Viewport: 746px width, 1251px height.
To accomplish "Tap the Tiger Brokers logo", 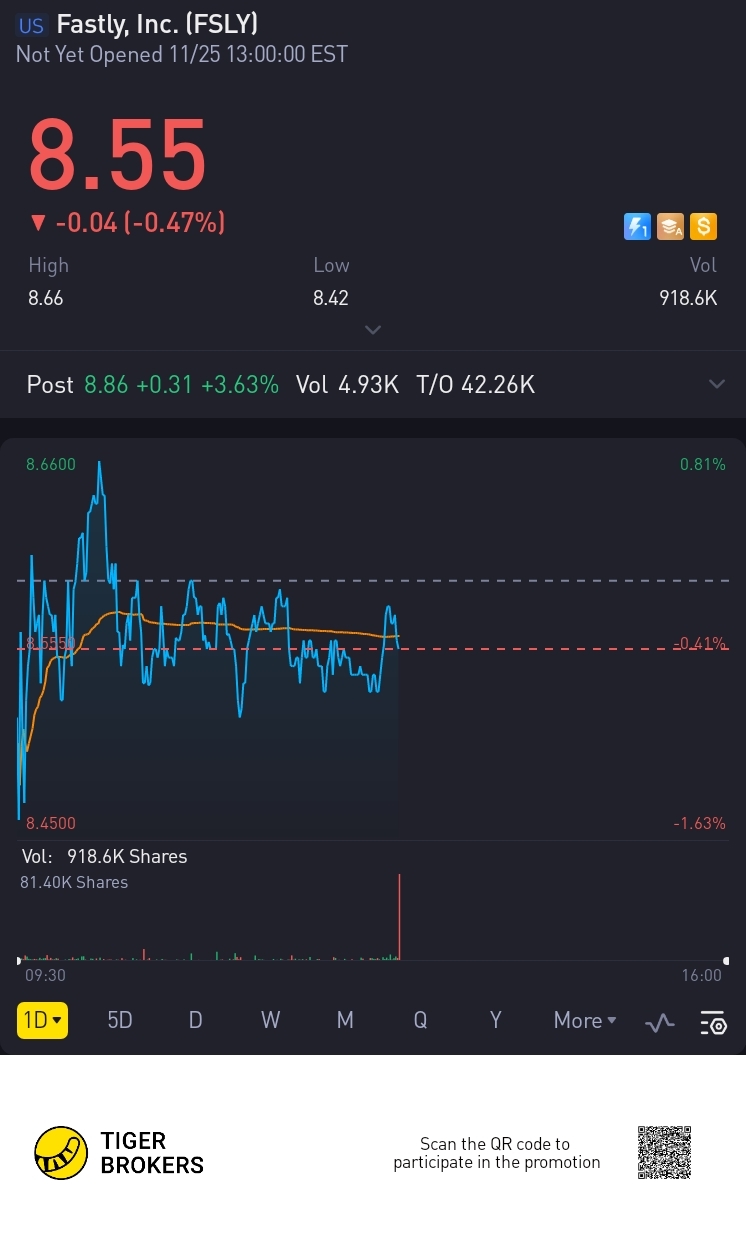I will click(x=120, y=1153).
